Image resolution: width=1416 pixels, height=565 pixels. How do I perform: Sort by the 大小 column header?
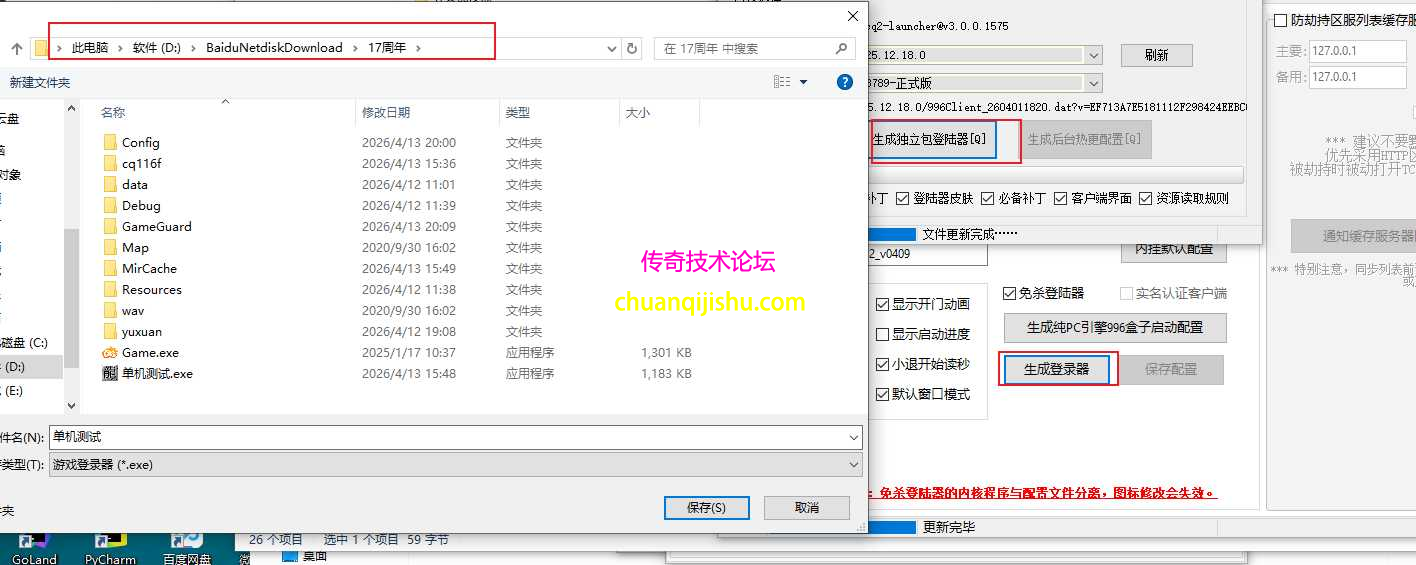point(637,113)
